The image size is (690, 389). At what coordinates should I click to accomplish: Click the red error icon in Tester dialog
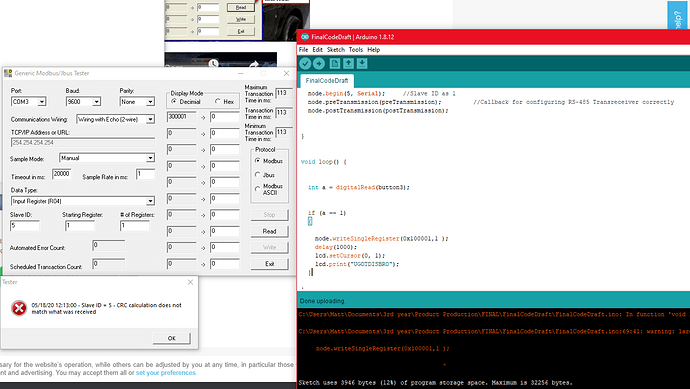tap(19, 308)
